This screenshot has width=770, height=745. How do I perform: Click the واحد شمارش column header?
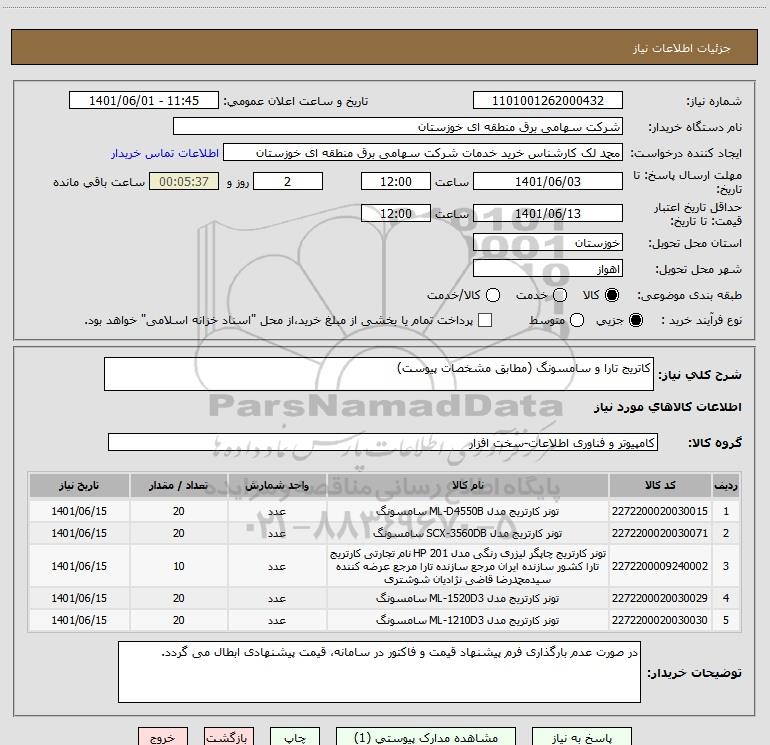coord(277,485)
